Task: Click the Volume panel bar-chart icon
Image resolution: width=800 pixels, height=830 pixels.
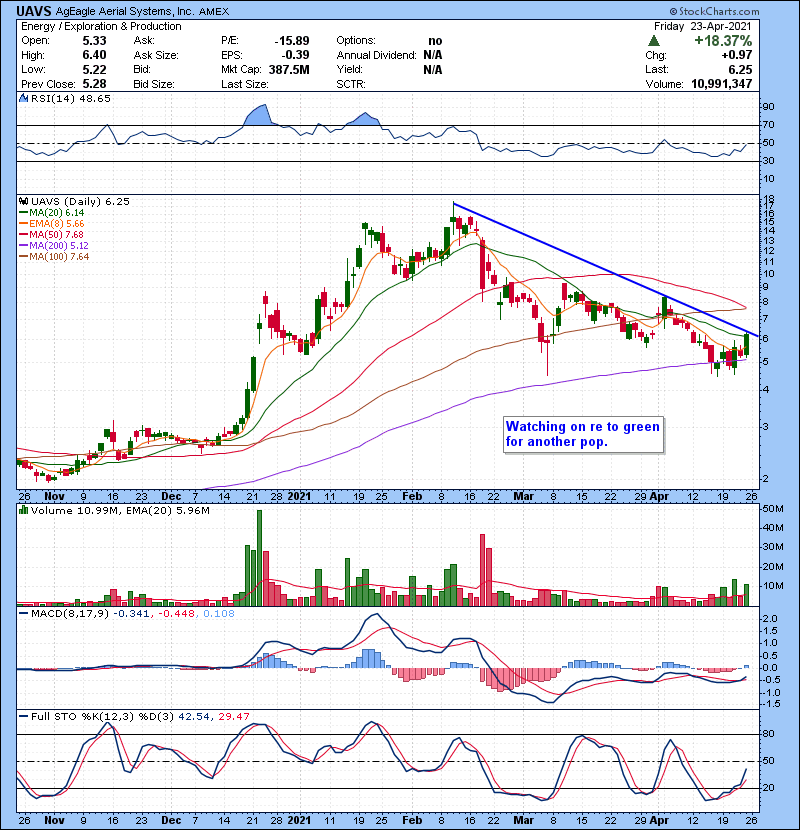Action: click(x=23, y=510)
